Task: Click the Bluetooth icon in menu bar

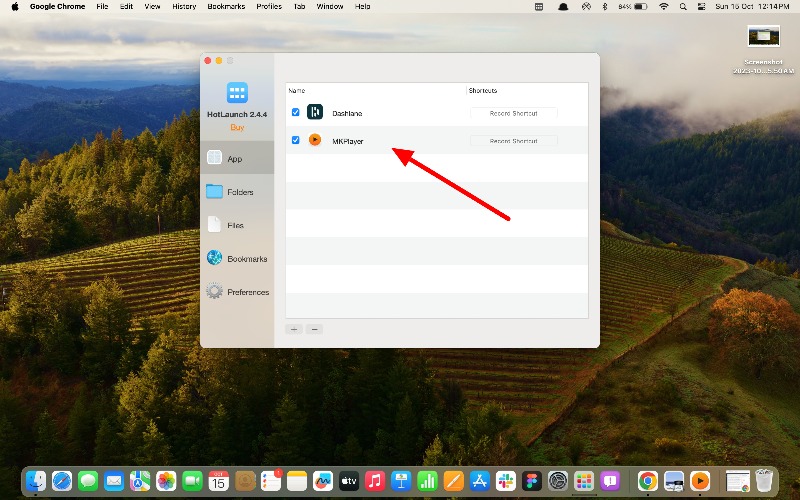Action: pos(605,7)
